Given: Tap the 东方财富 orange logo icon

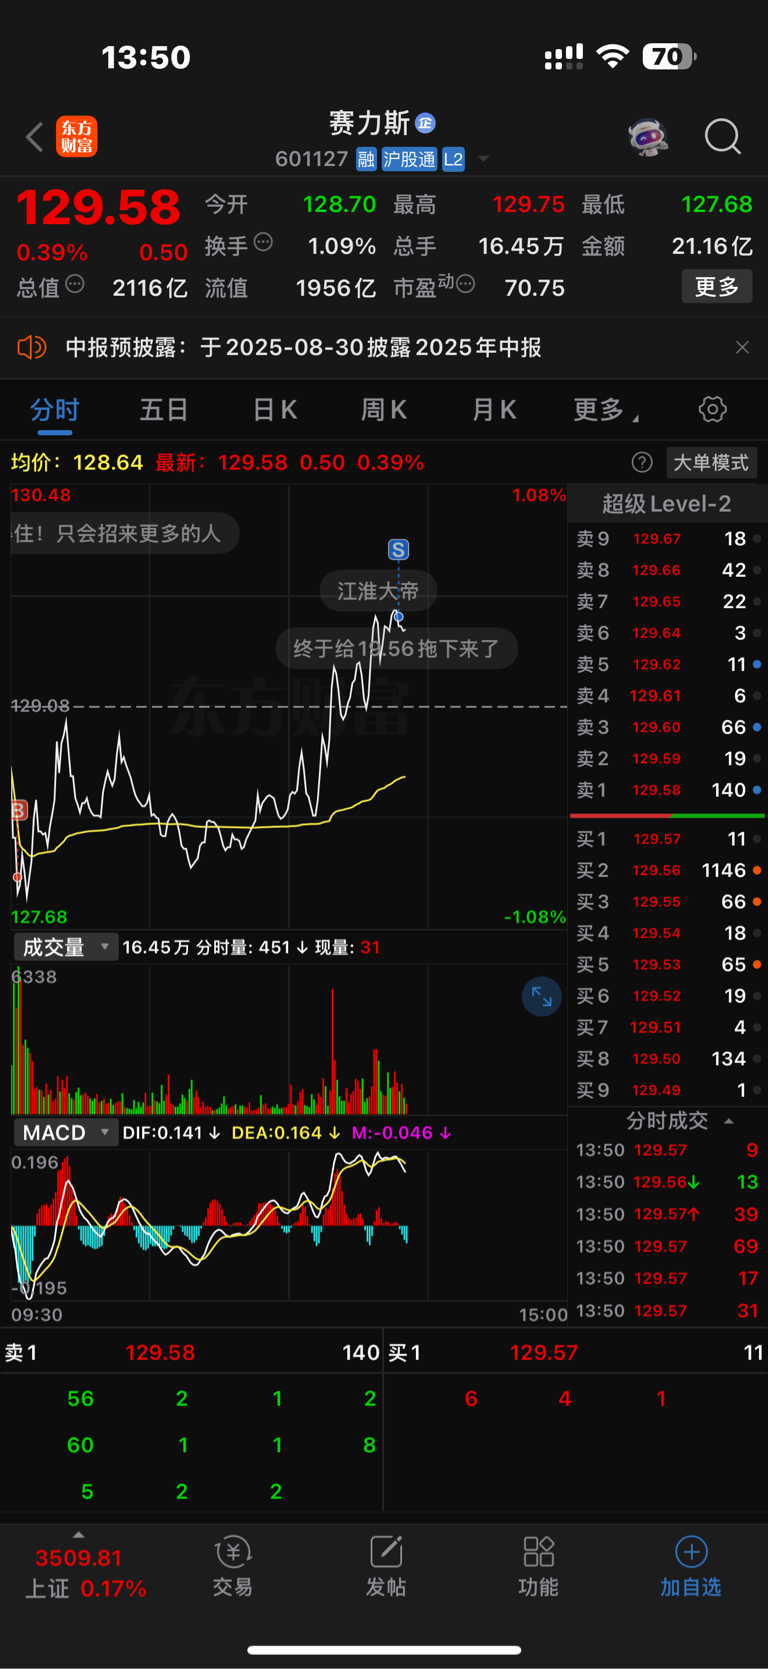Looking at the screenshot, I should point(77,137).
